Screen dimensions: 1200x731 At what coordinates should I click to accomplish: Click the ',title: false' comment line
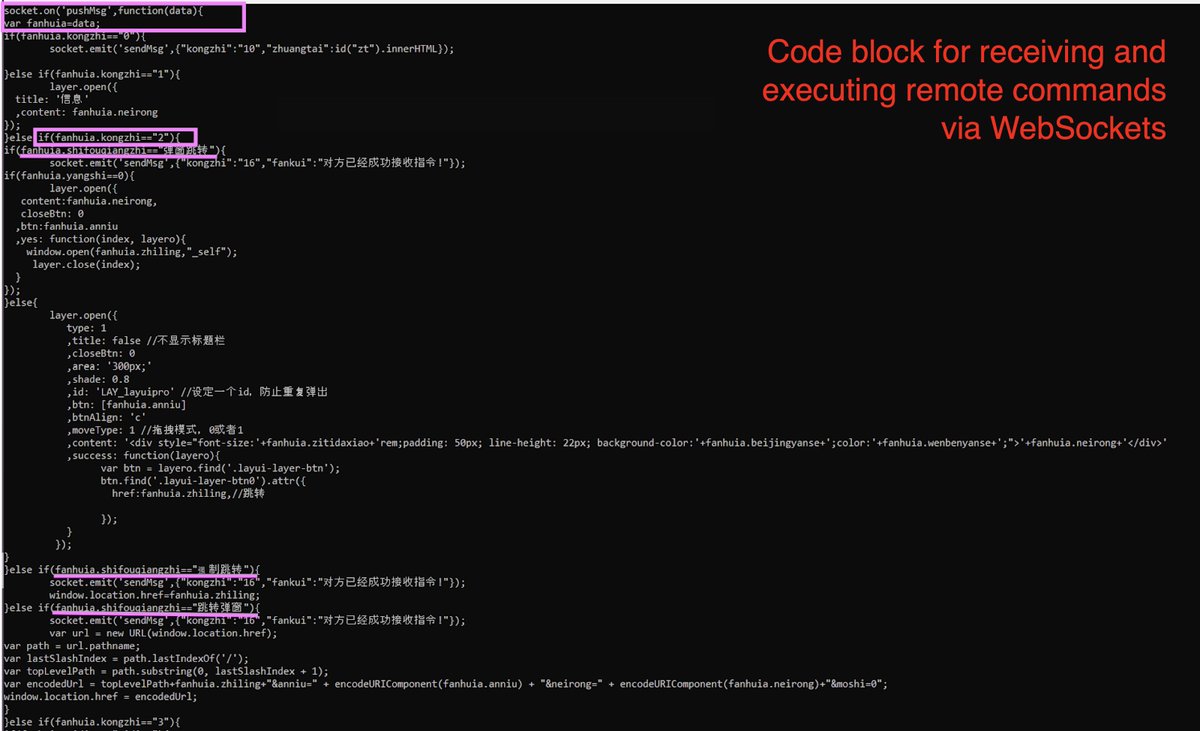[x=146, y=341]
